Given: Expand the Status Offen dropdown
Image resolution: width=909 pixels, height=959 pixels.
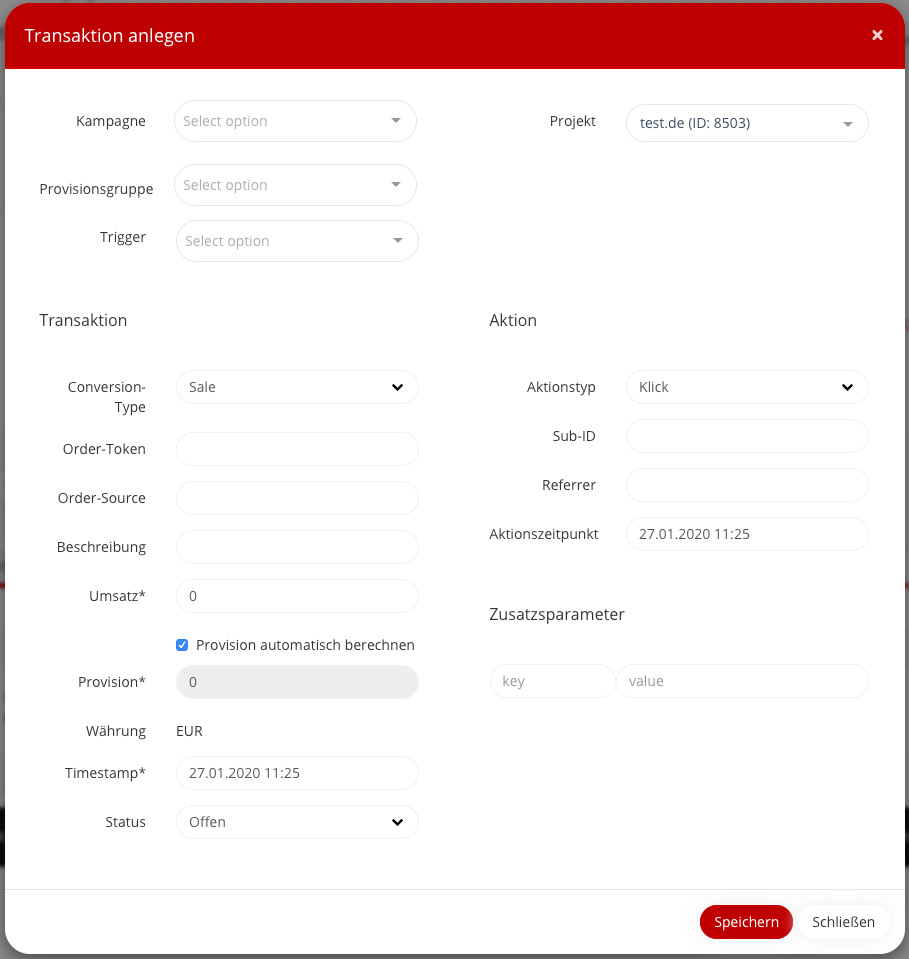Looking at the screenshot, I should point(297,822).
